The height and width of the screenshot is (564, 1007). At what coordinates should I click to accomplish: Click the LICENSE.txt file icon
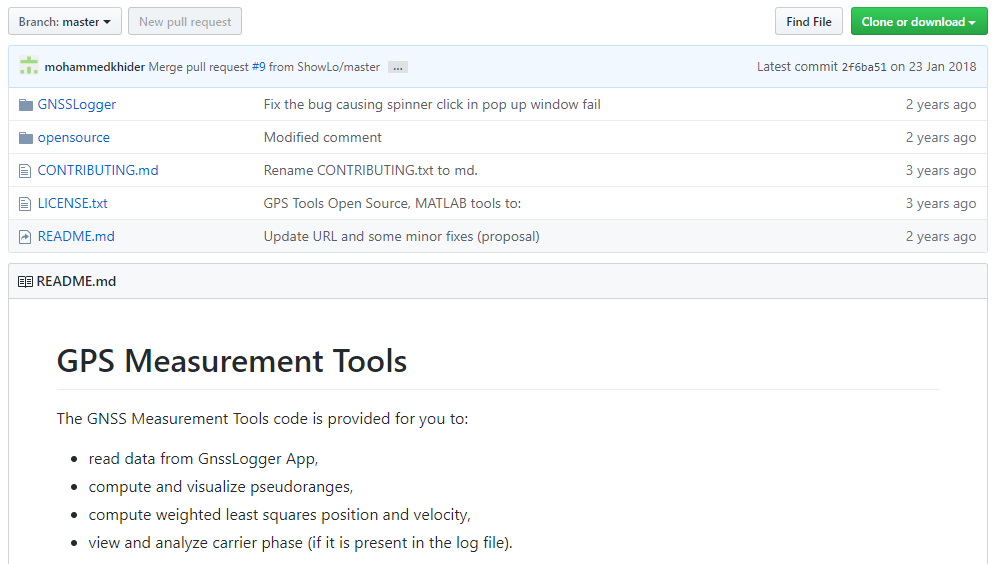26,204
